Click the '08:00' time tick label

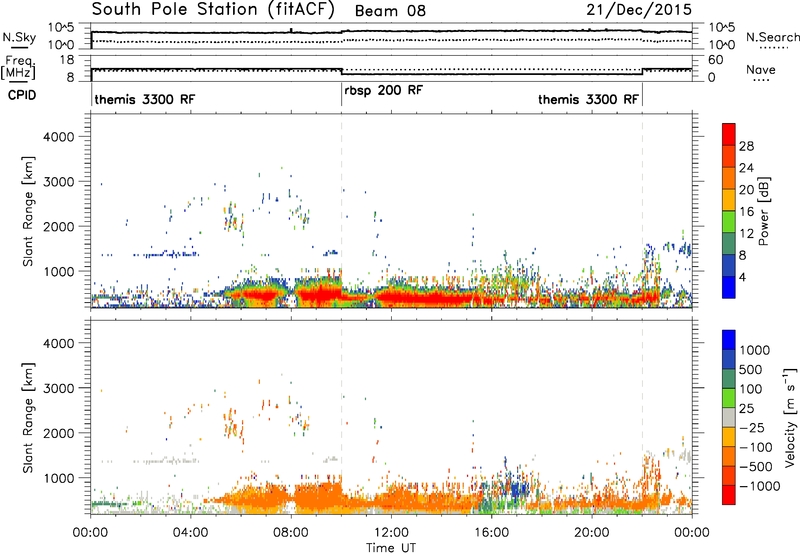pos(290,533)
